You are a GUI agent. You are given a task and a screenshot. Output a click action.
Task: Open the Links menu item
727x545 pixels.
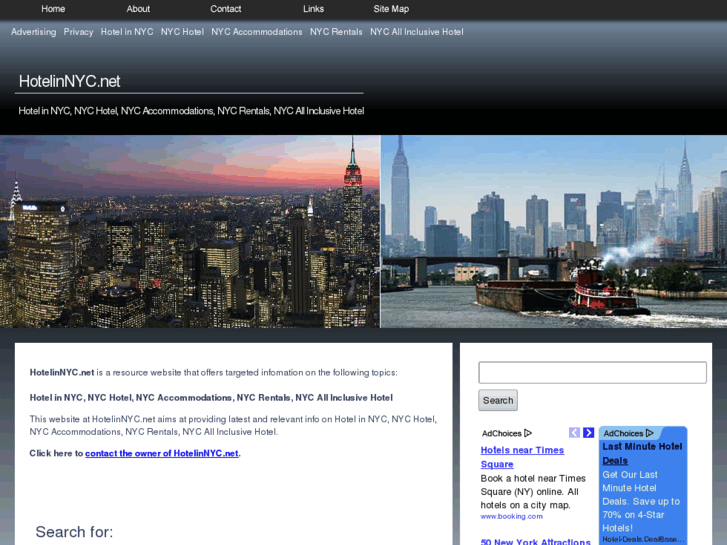[x=313, y=9]
